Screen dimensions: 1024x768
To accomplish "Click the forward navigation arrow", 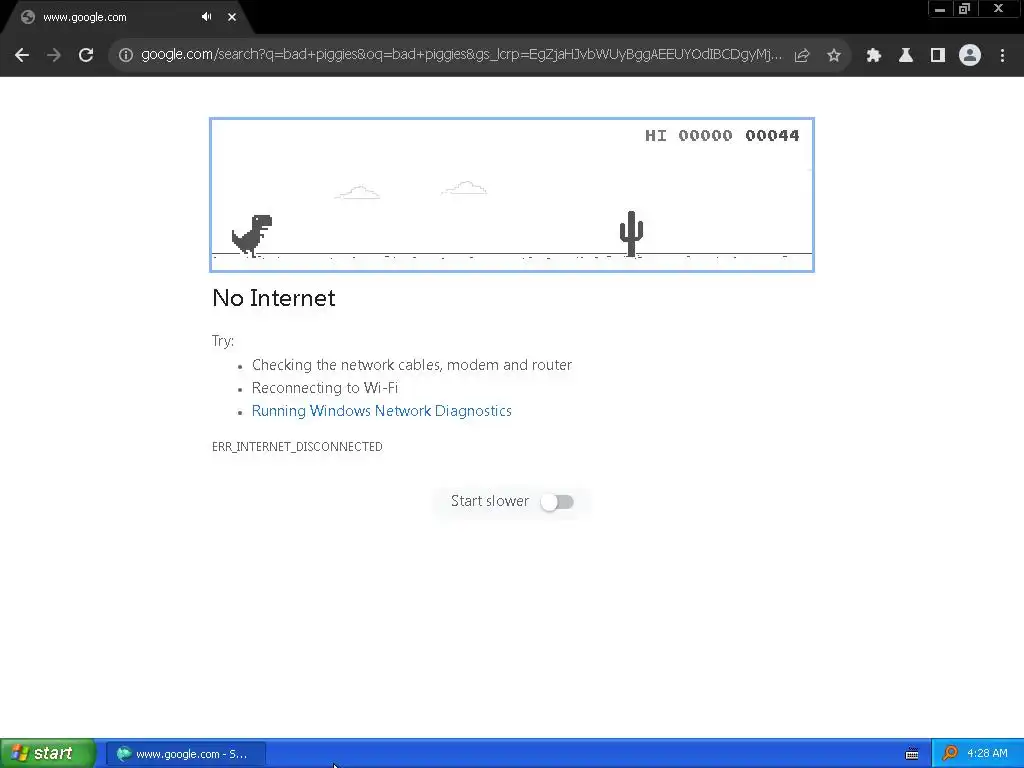I will 54,55.
